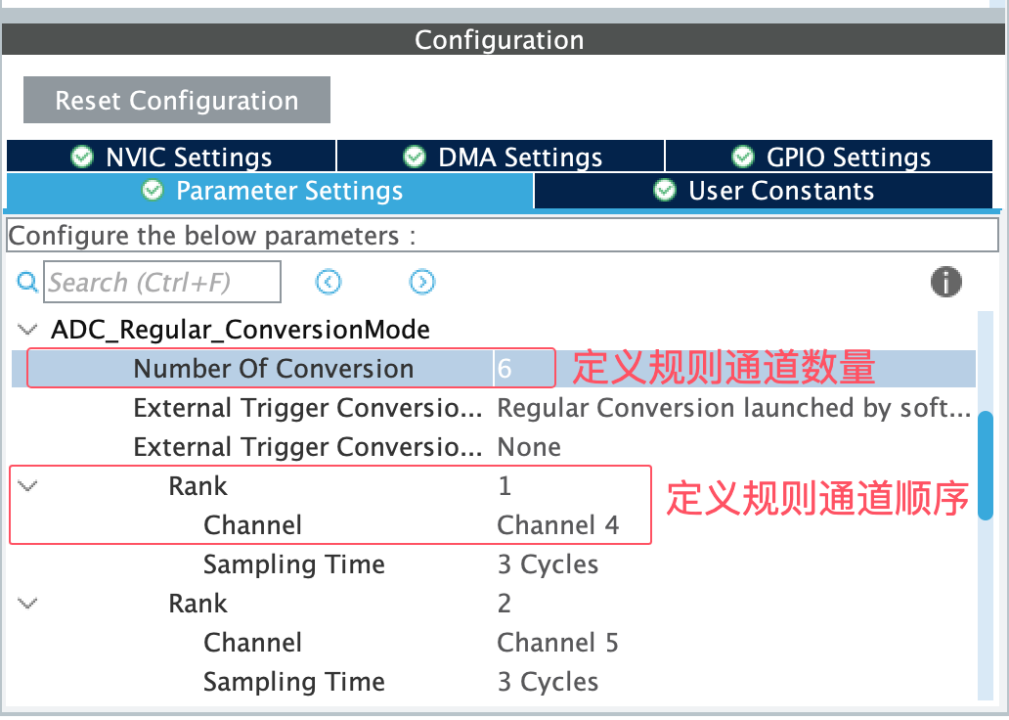The image size is (1009, 720).
Task: Go to next search result arrow
Action: pos(422,283)
